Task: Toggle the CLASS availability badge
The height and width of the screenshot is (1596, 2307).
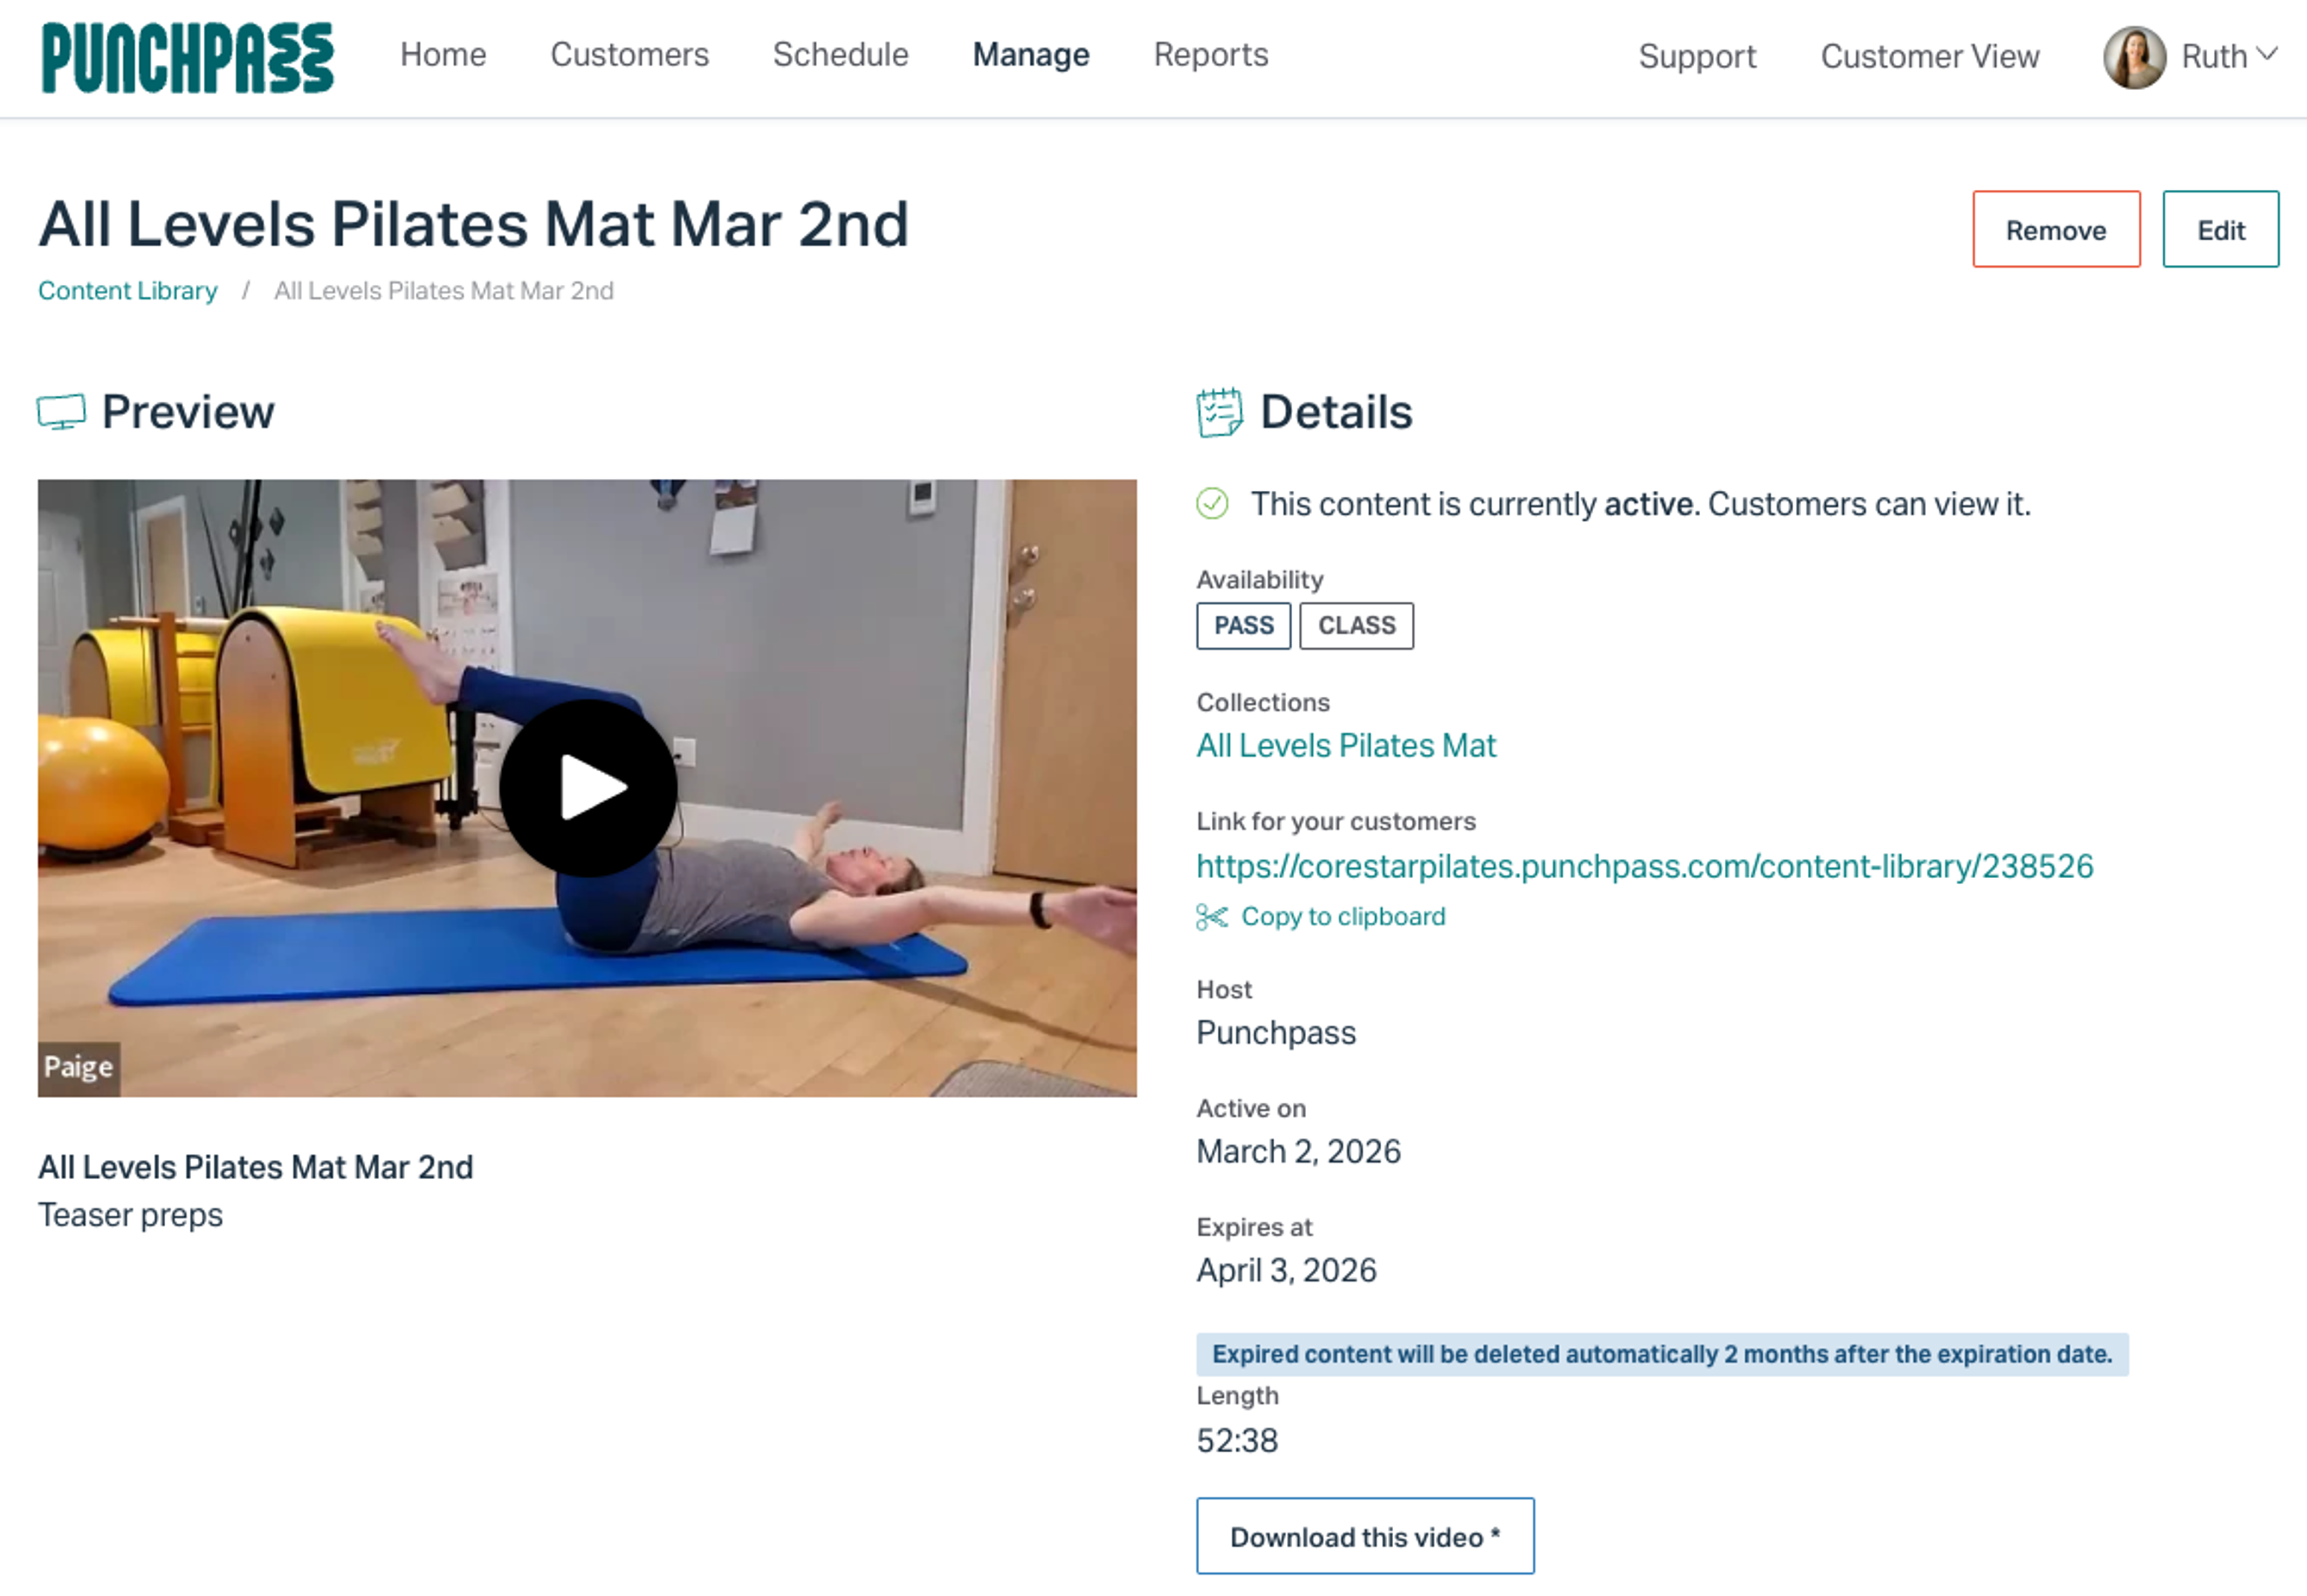Action: [1356, 626]
